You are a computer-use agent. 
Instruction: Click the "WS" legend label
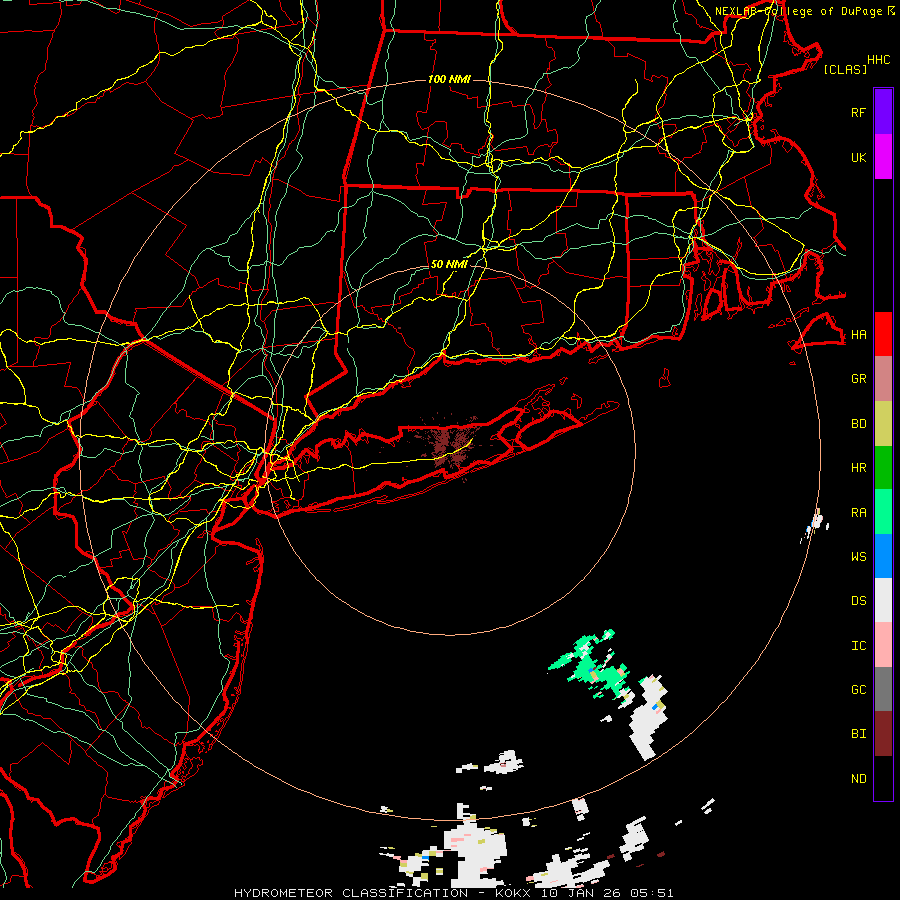click(858, 557)
